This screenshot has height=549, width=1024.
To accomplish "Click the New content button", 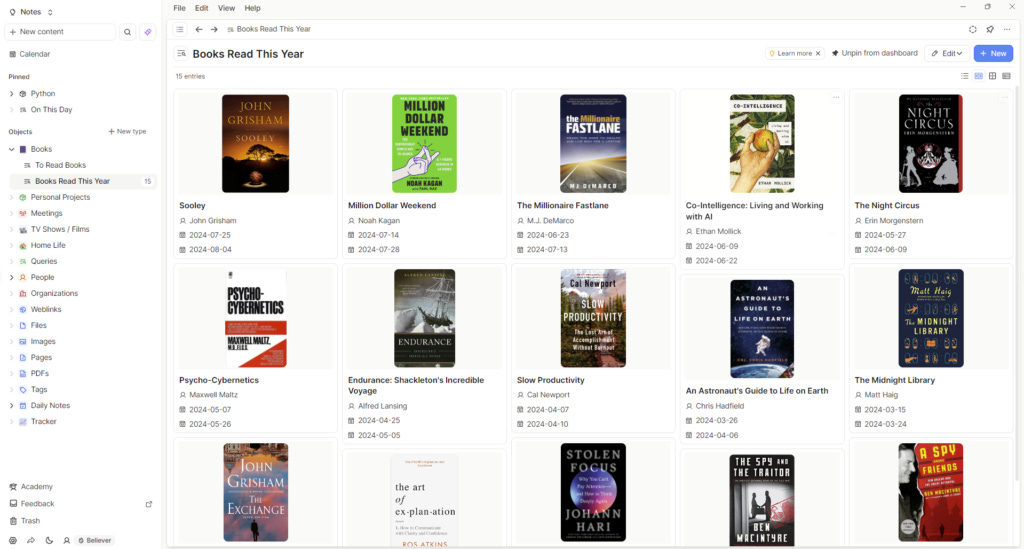I will point(60,31).
